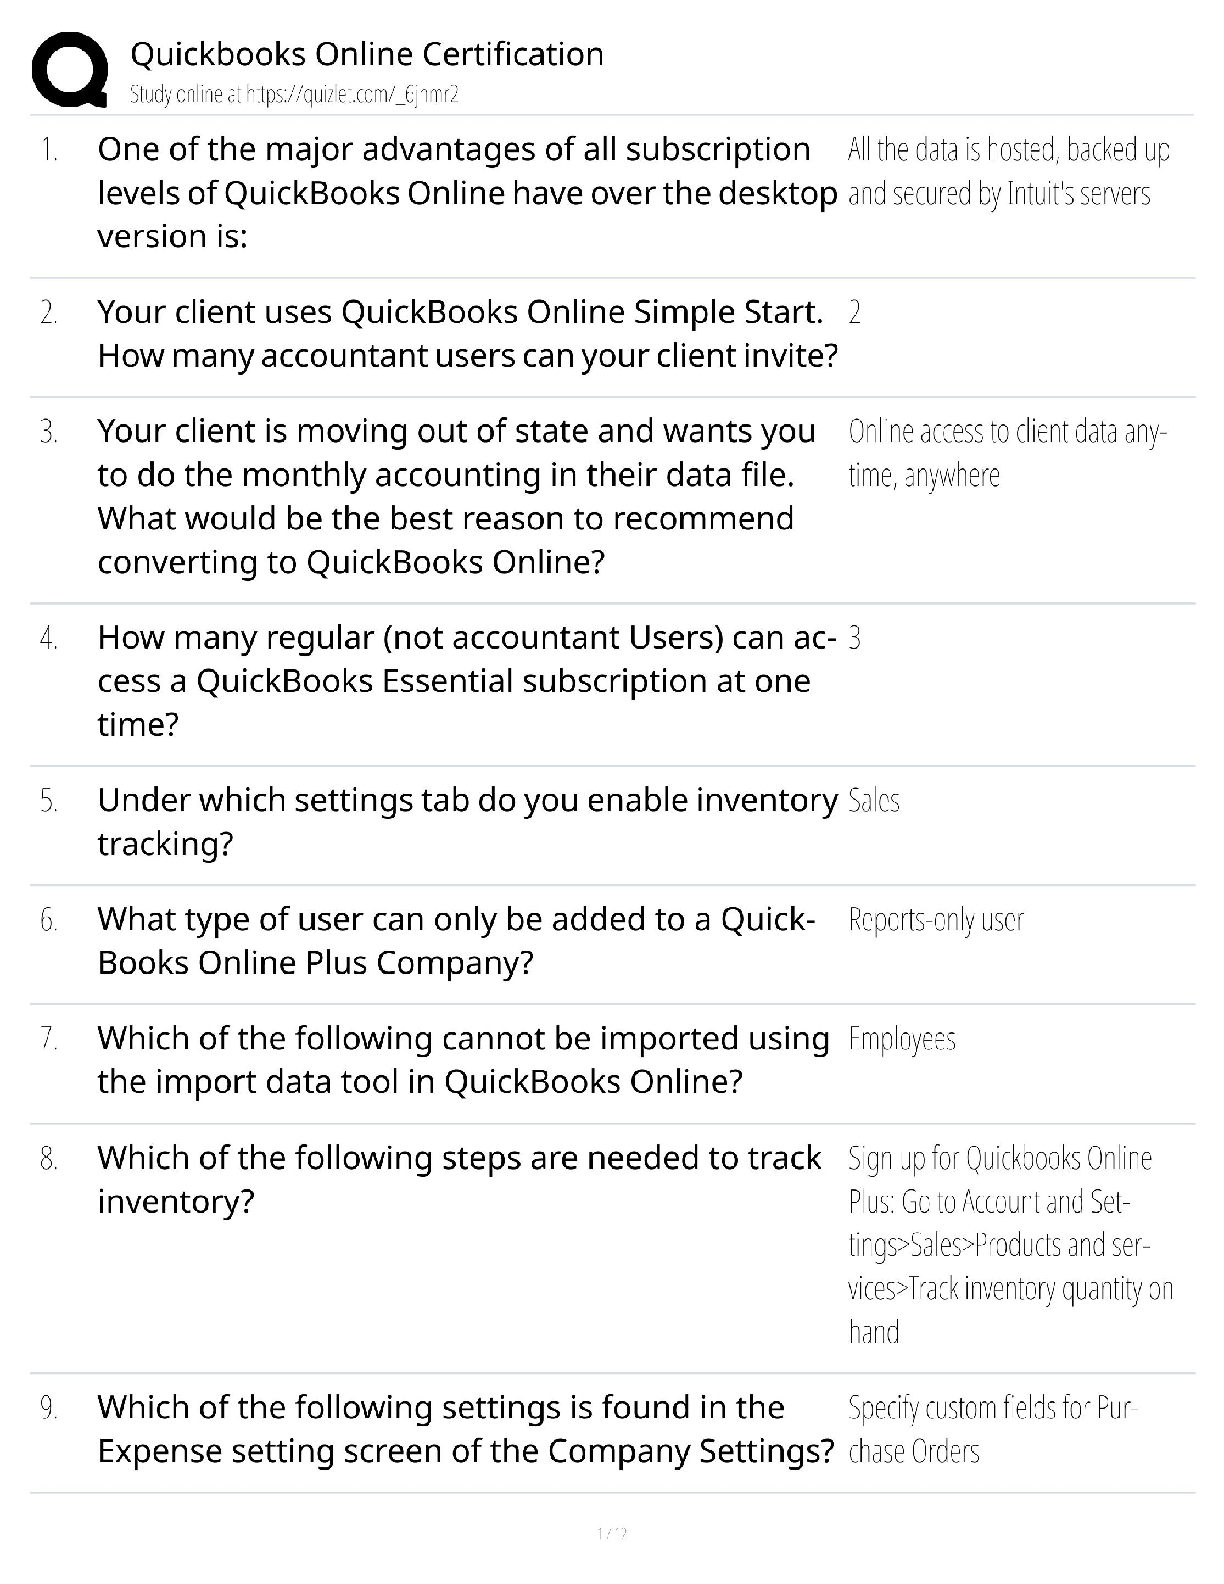Select the enable inventory tracking question
This screenshot has width=1224, height=1584.
tap(467, 822)
